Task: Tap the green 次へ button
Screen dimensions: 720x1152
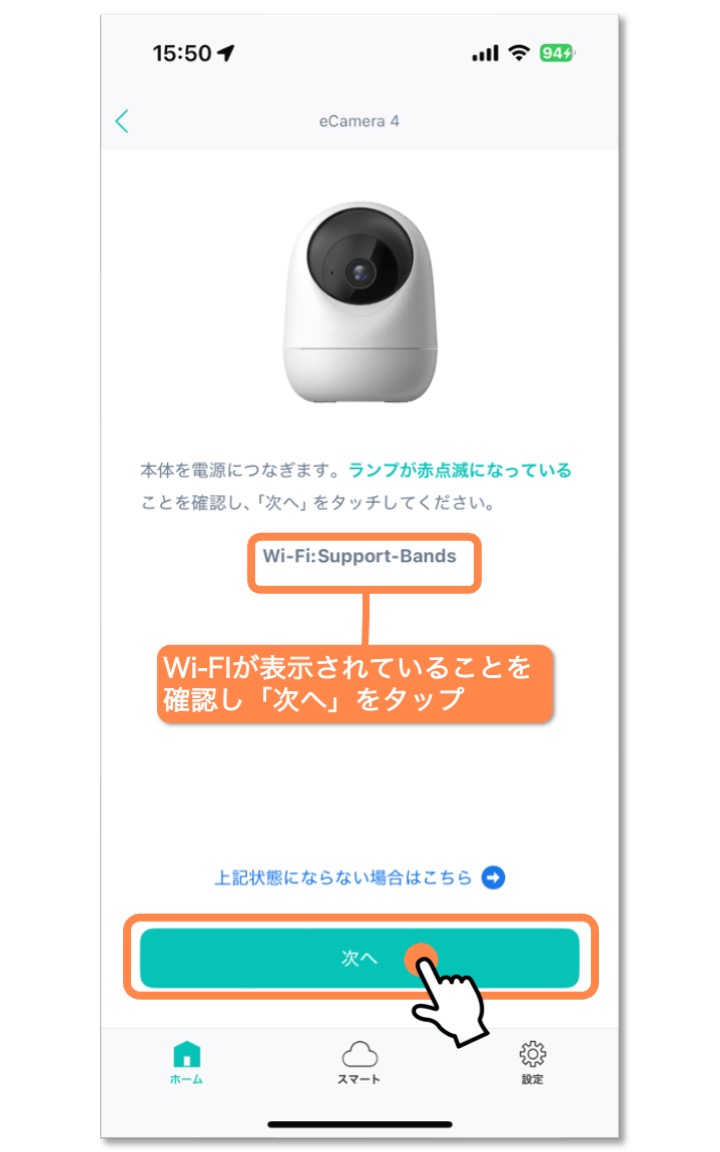Action: coord(359,958)
